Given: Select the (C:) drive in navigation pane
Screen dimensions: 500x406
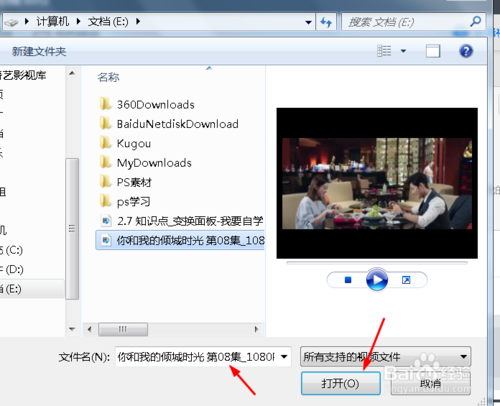Looking at the screenshot, I should pyautogui.click(x=12, y=250).
